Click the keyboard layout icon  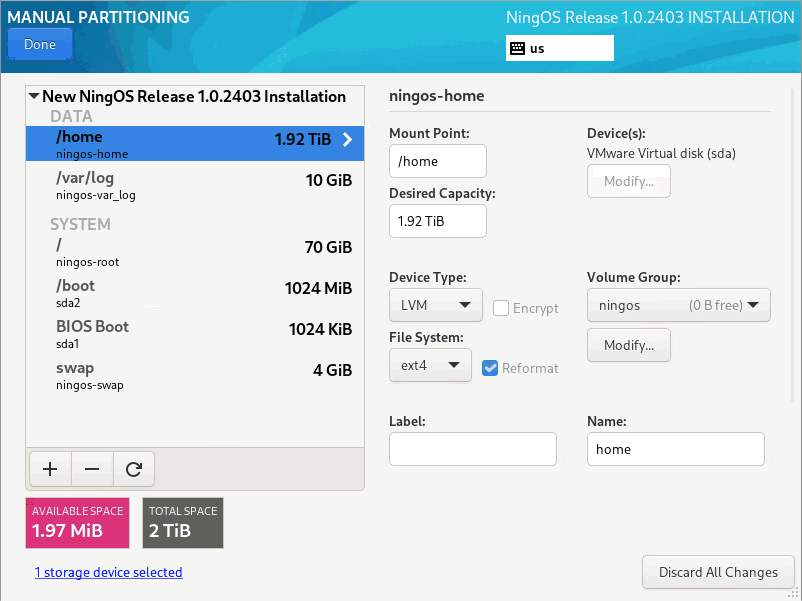pos(518,49)
